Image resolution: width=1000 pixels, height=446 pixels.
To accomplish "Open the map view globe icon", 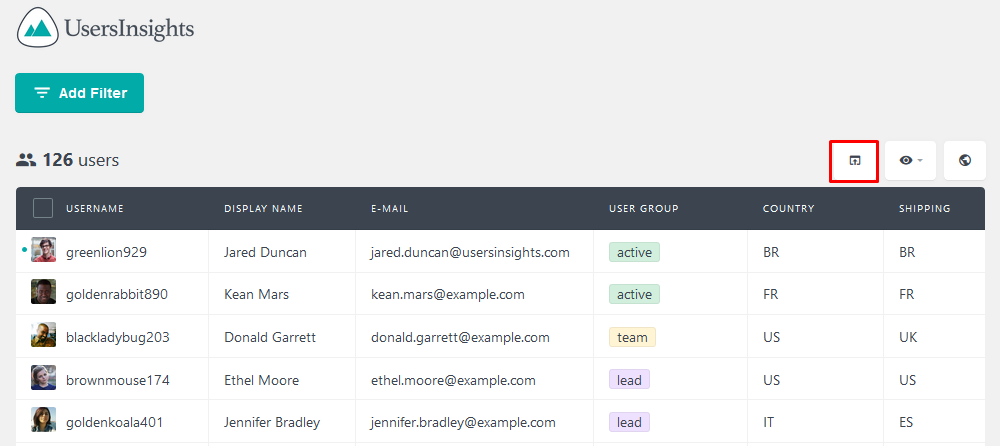I will (965, 161).
